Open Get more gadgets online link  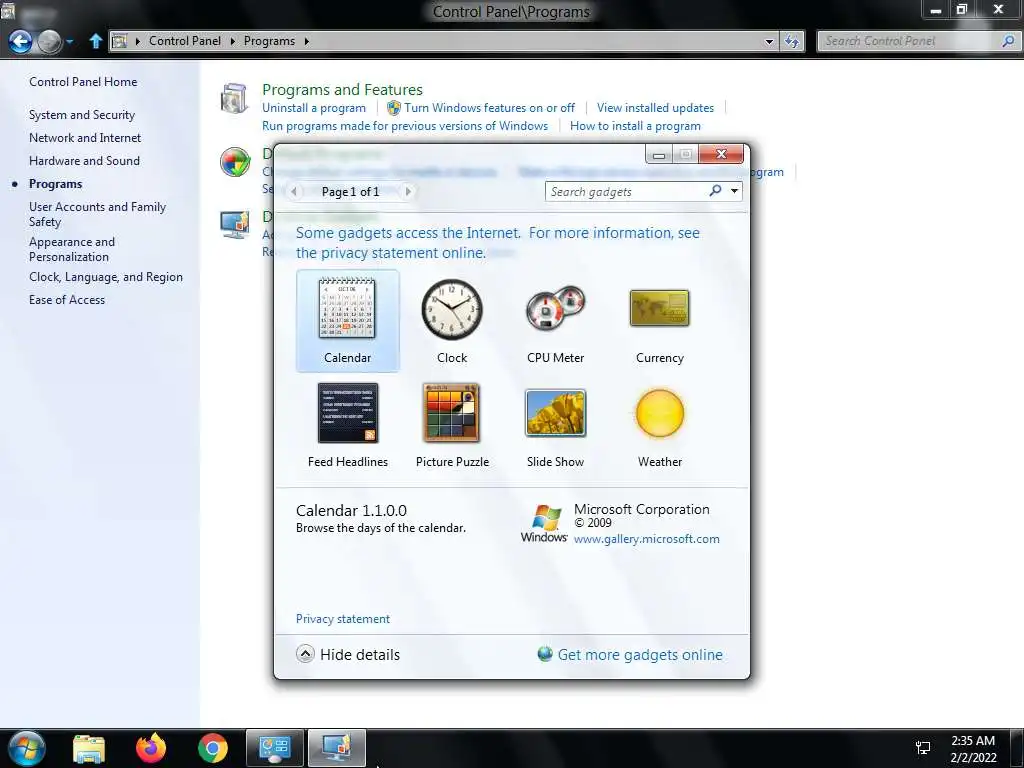(x=640, y=654)
